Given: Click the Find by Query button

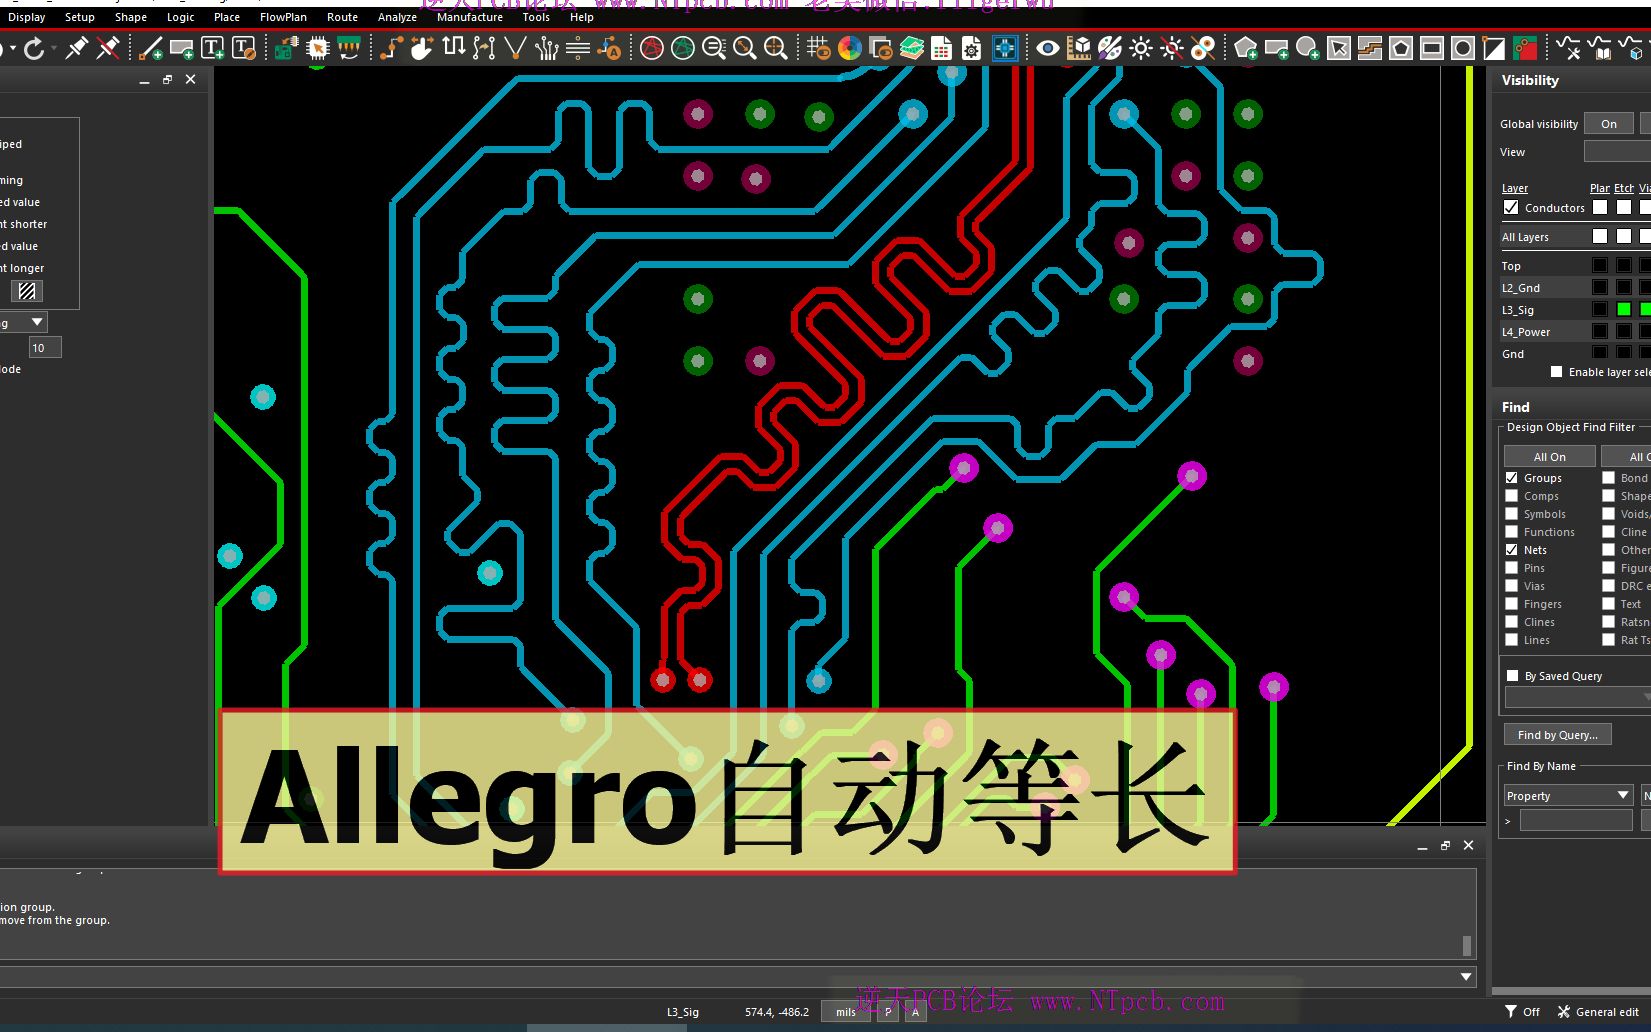Looking at the screenshot, I should (1557, 734).
